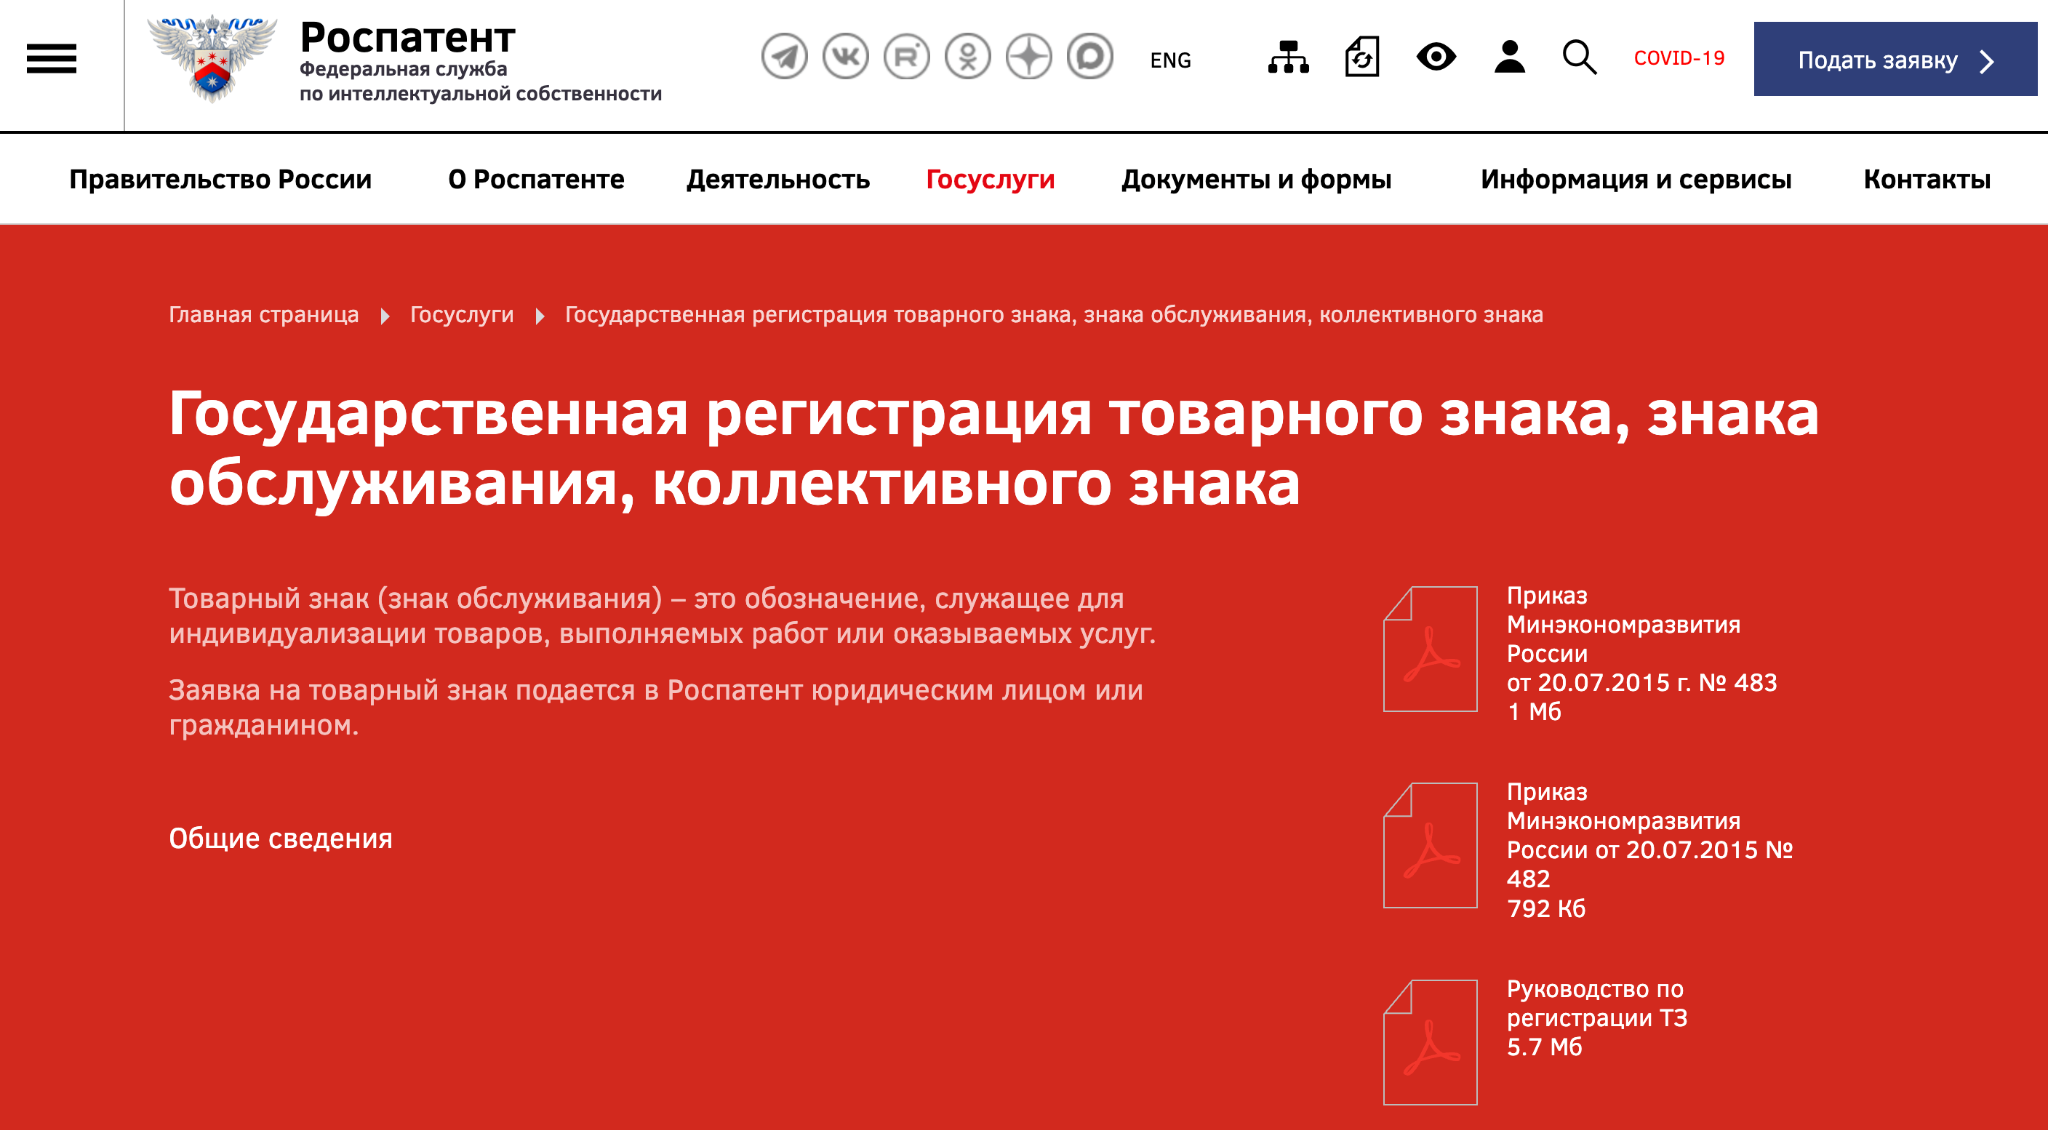
Task: Toggle visually impaired version eye icon
Action: (x=1436, y=57)
